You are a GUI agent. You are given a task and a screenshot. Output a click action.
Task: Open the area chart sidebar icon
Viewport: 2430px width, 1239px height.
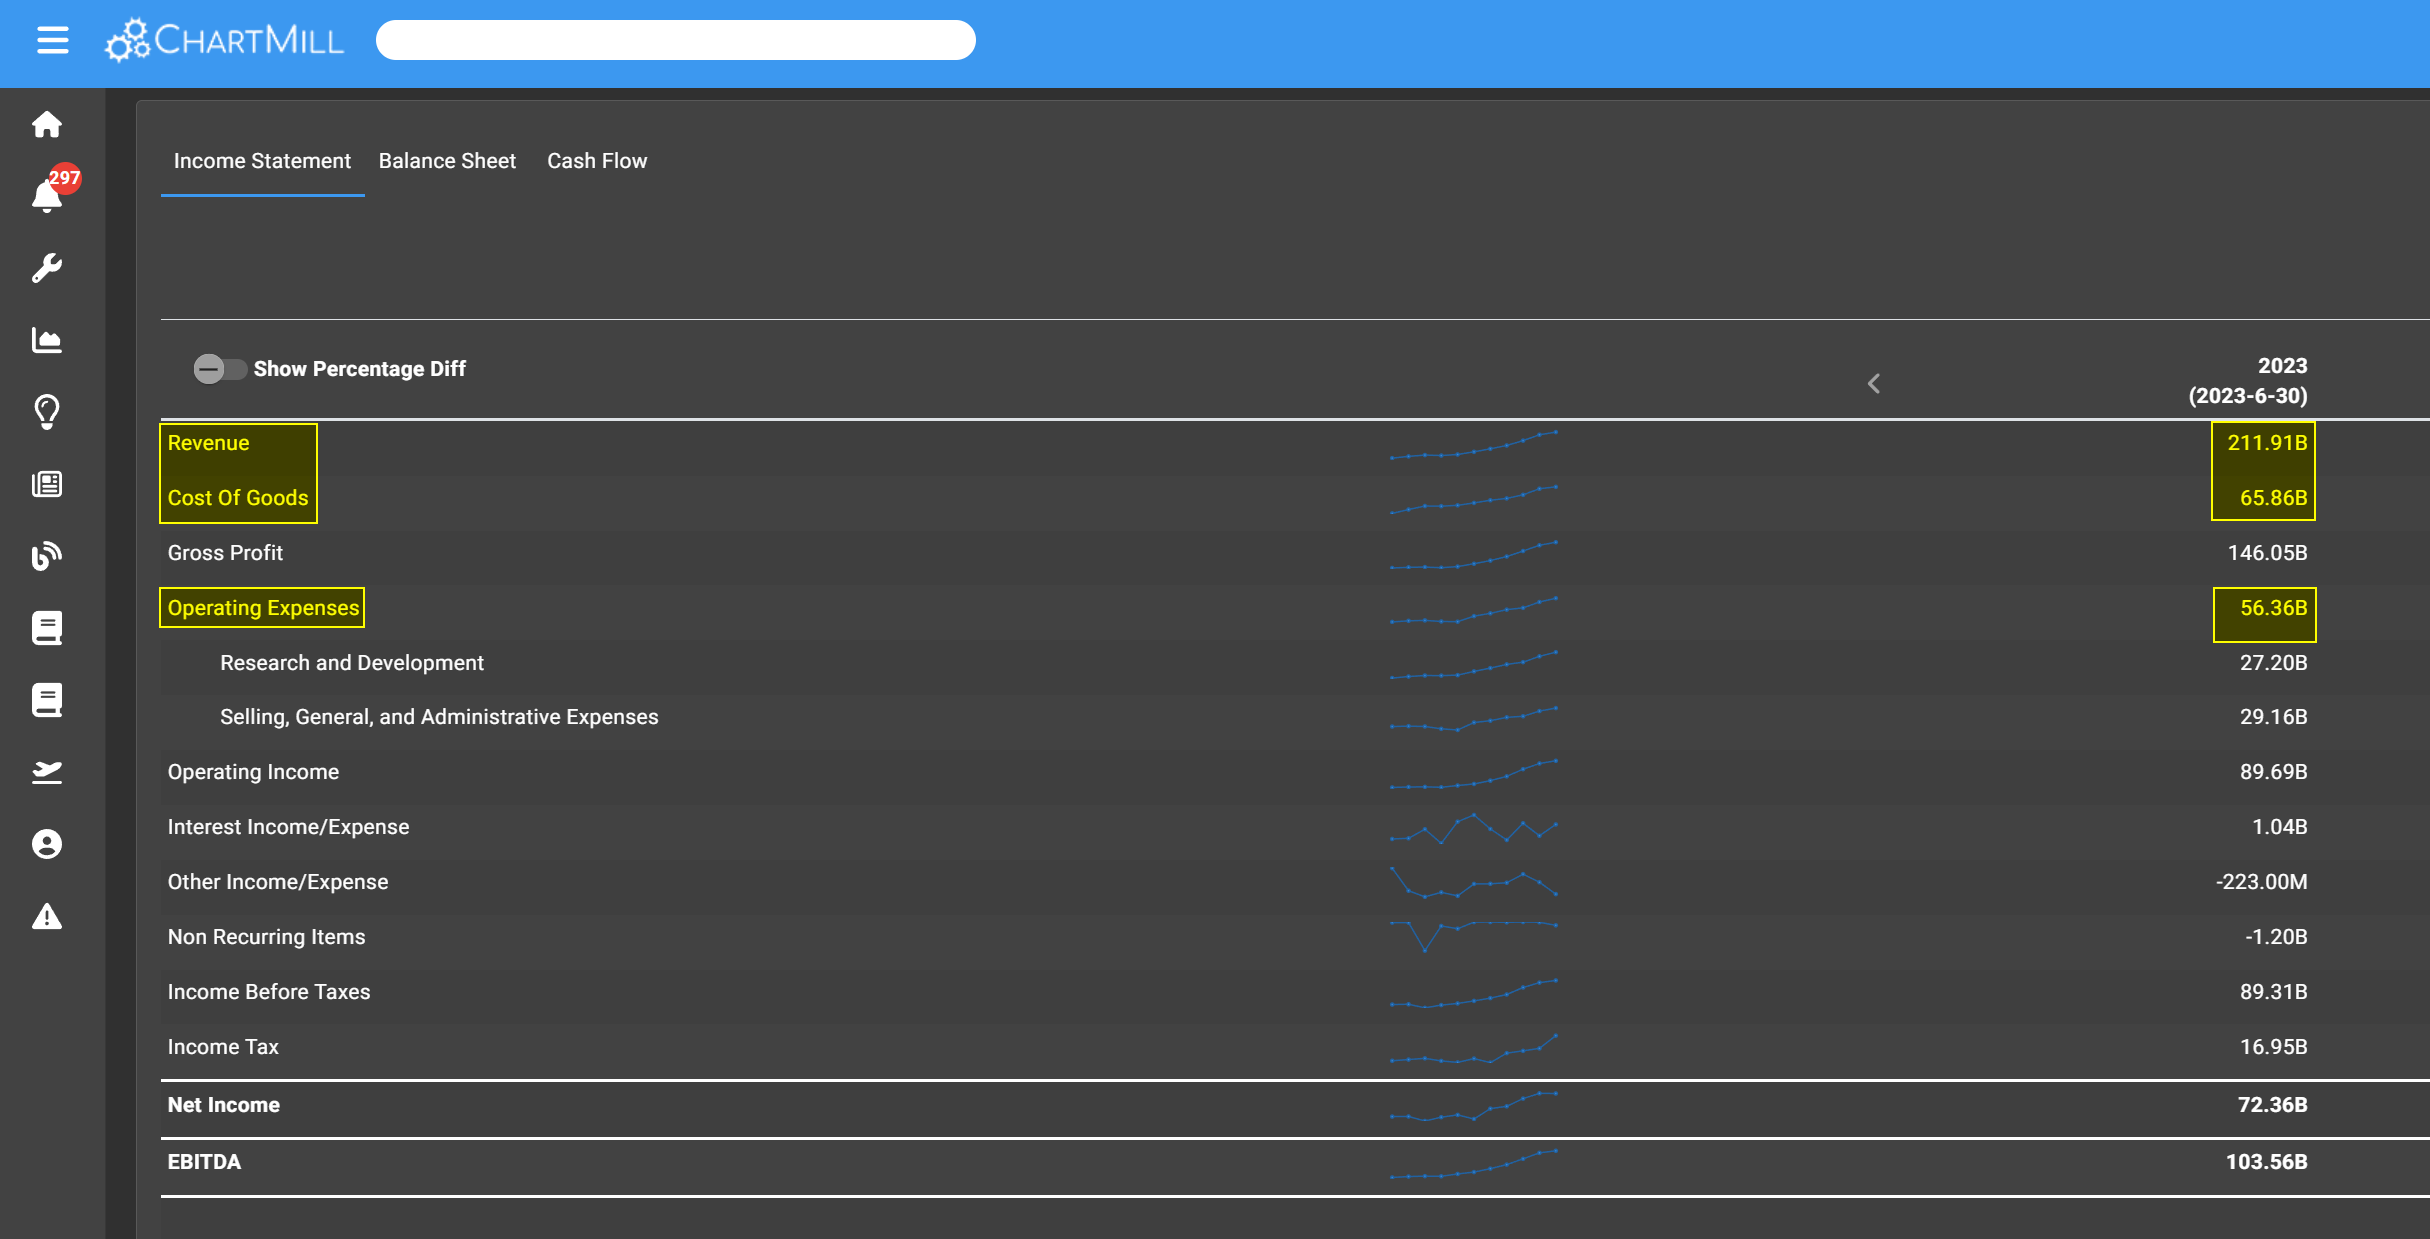pos(47,340)
